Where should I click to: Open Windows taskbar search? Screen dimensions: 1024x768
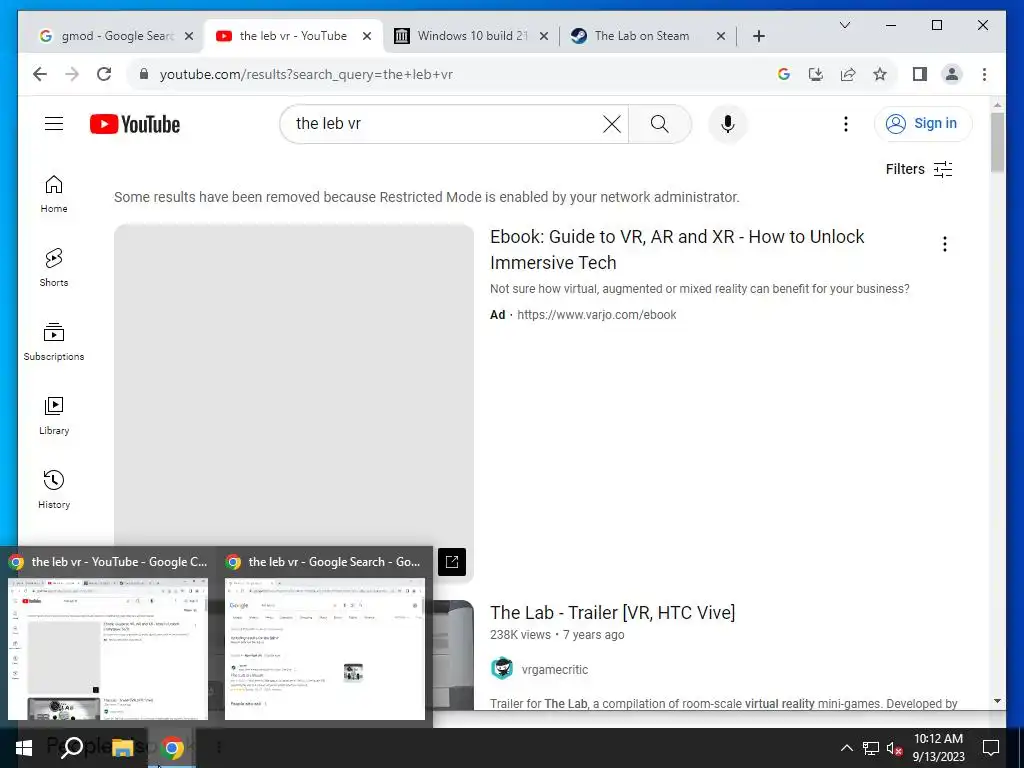72,747
